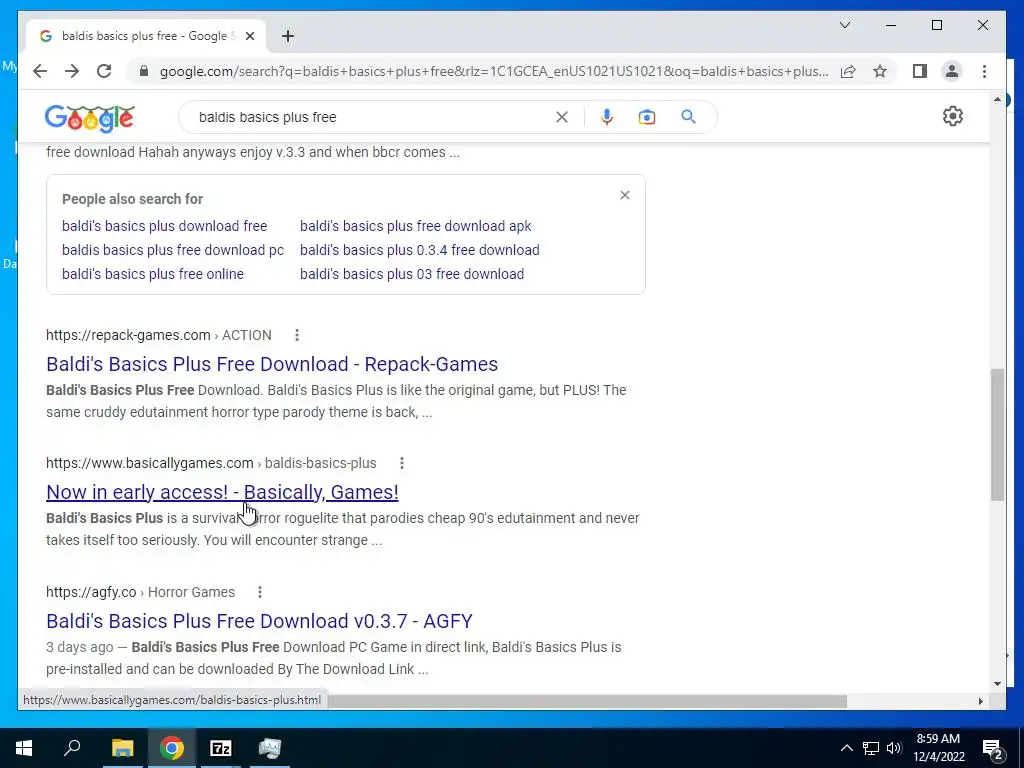Open 7-Zip from the taskbar
The image size is (1024, 768).
221,748
